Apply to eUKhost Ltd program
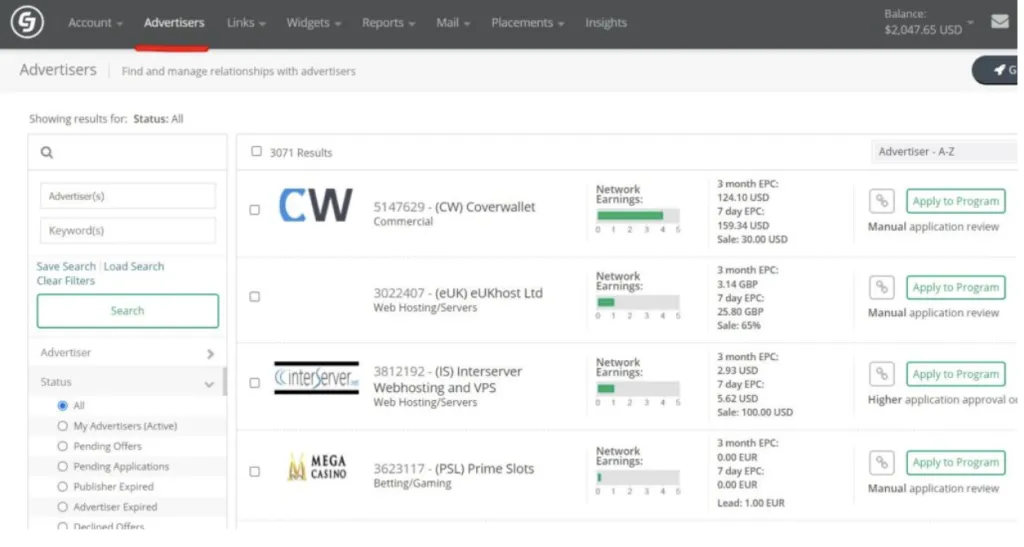The width and height of the screenshot is (1024, 547). pyautogui.click(x=955, y=287)
